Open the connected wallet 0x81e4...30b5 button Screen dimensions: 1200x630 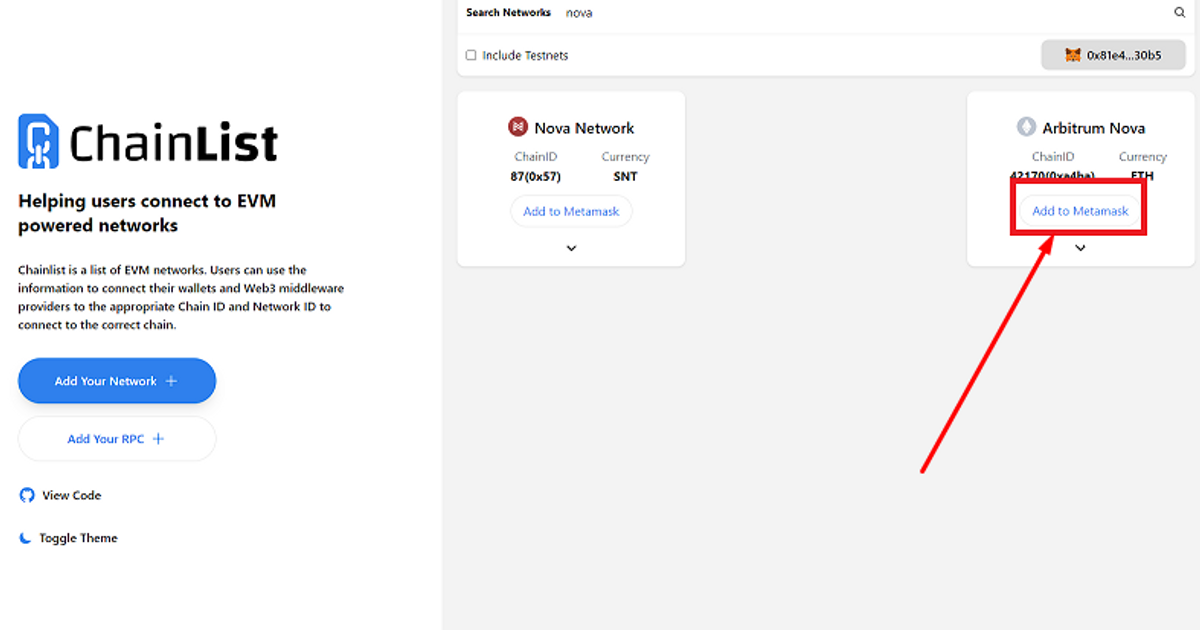(1113, 56)
